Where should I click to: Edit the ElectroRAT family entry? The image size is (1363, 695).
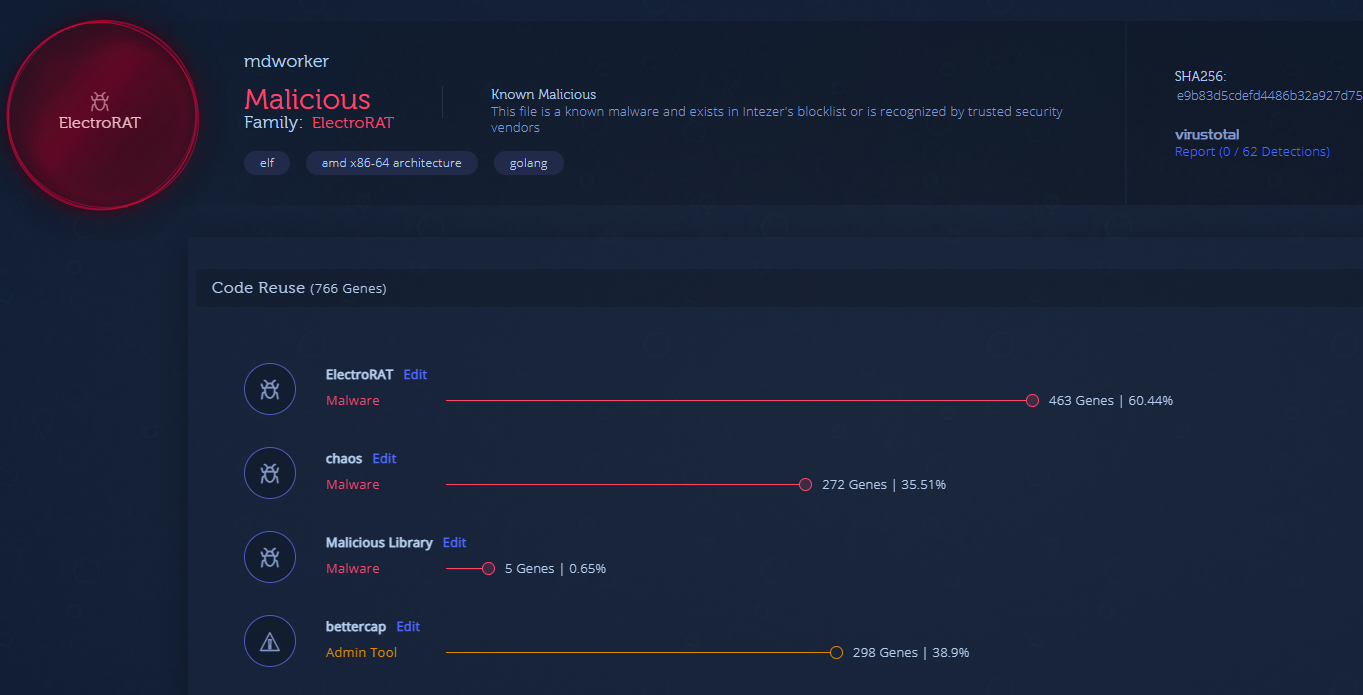(415, 374)
